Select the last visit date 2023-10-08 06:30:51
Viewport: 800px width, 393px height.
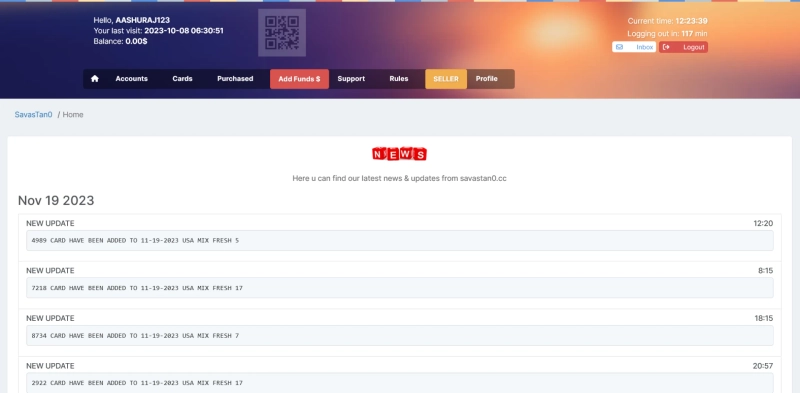click(x=184, y=31)
